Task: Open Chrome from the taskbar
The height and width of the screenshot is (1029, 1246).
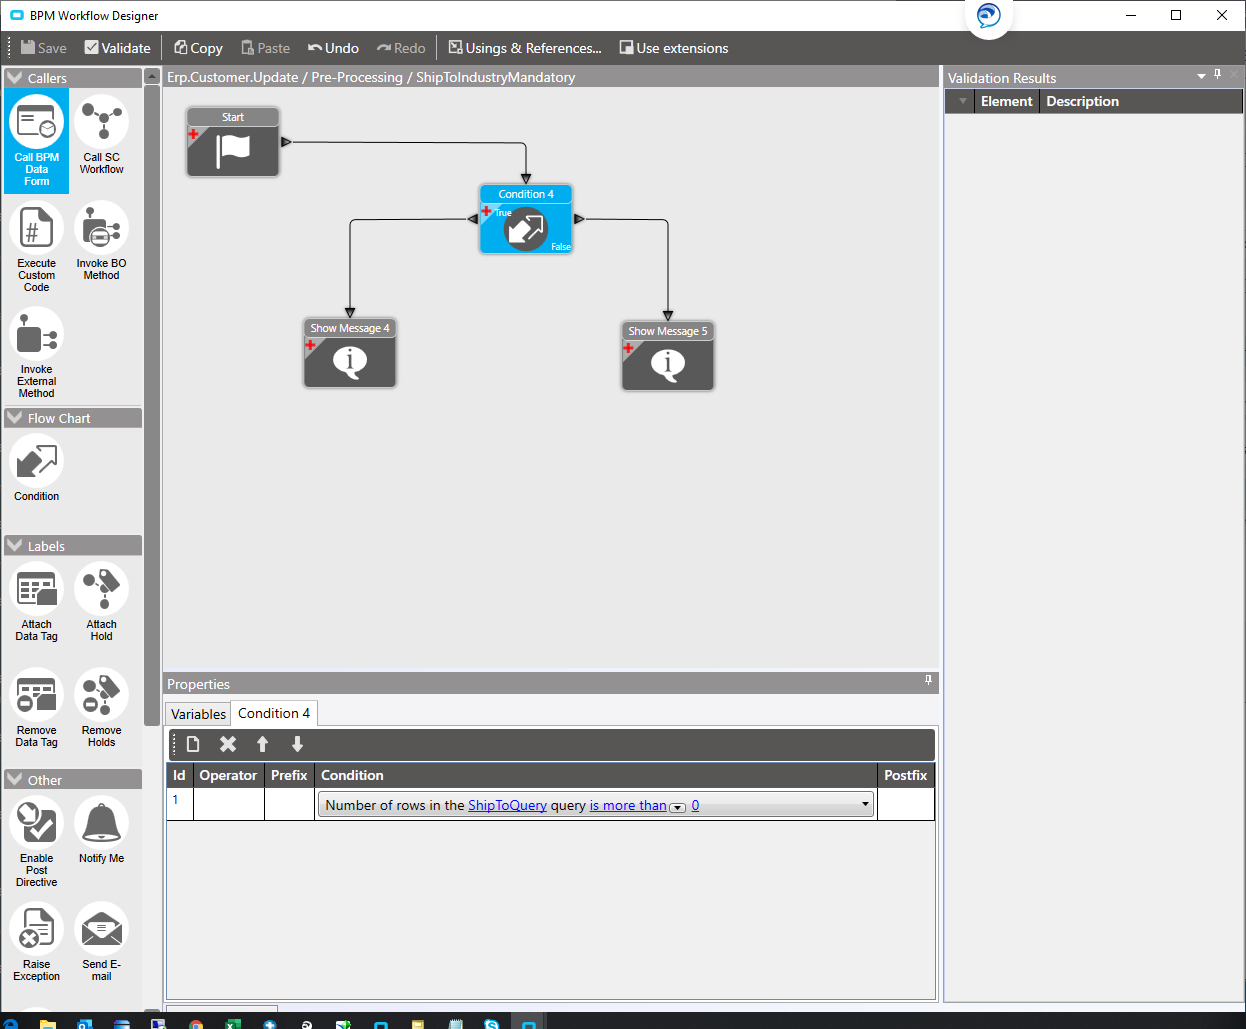Action: [x=196, y=1024]
